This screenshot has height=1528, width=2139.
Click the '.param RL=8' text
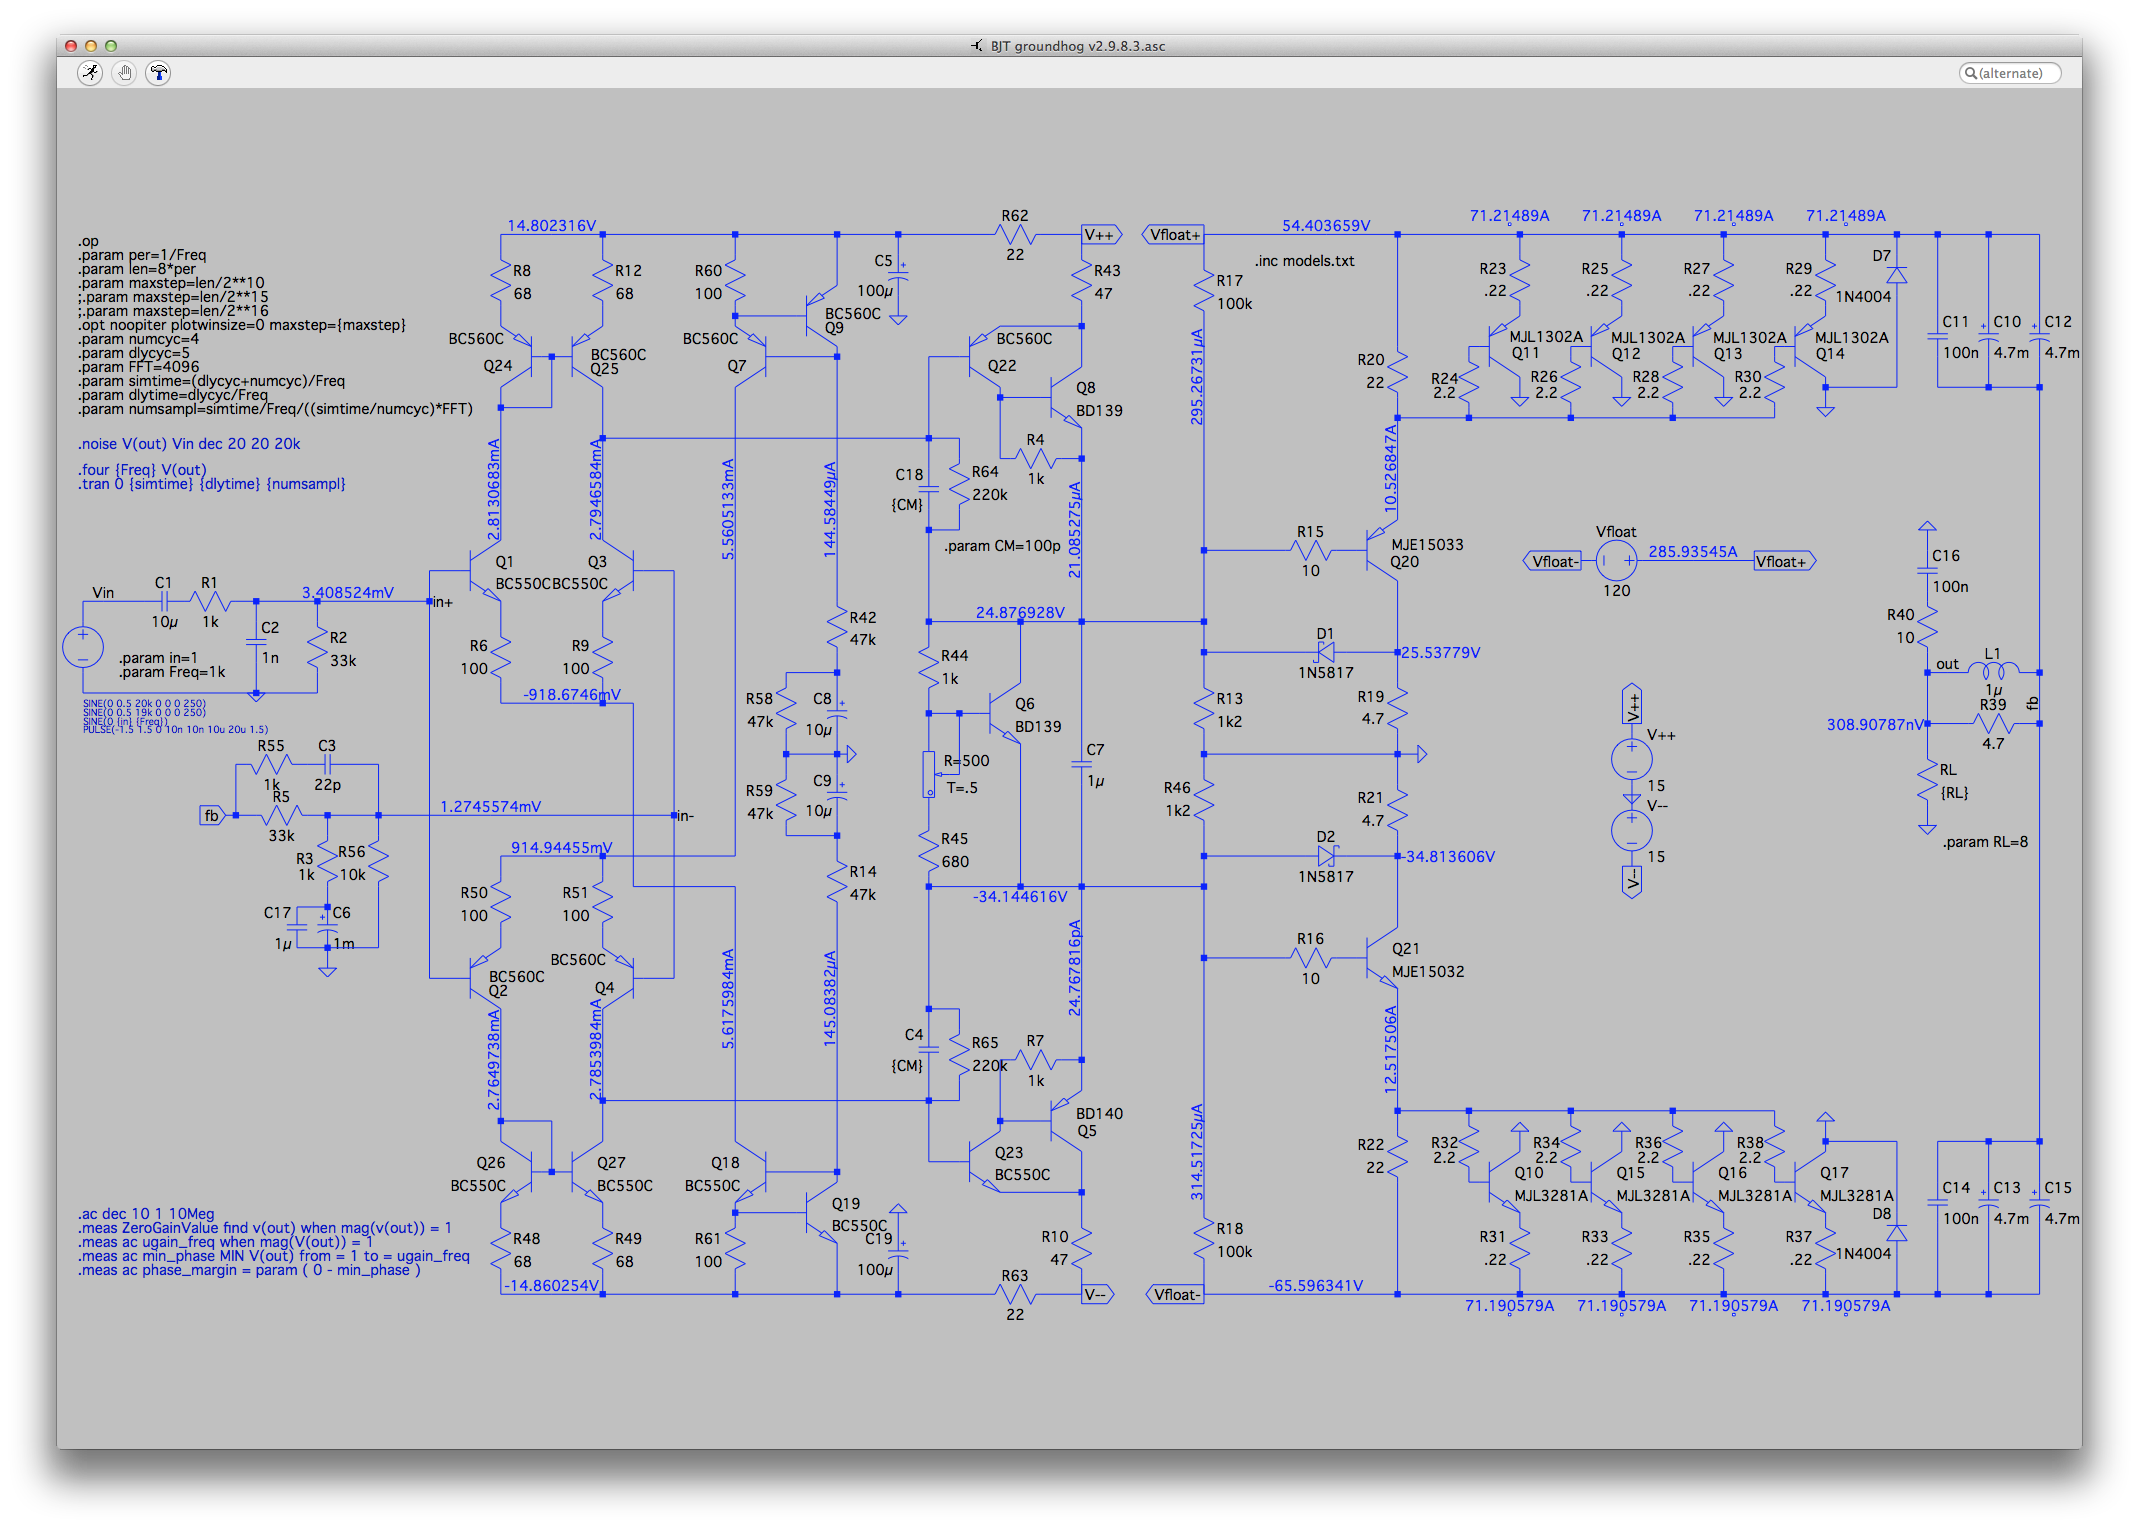tap(1985, 842)
